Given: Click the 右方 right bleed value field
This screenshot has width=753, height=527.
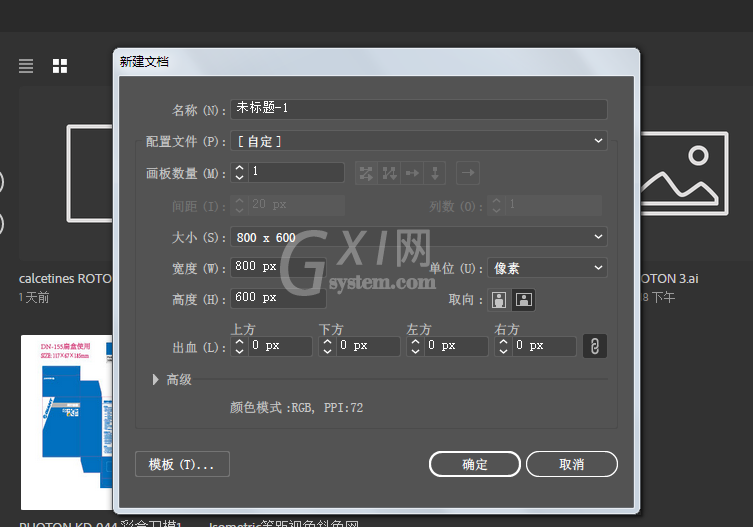Looking at the screenshot, I should tap(544, 346).
